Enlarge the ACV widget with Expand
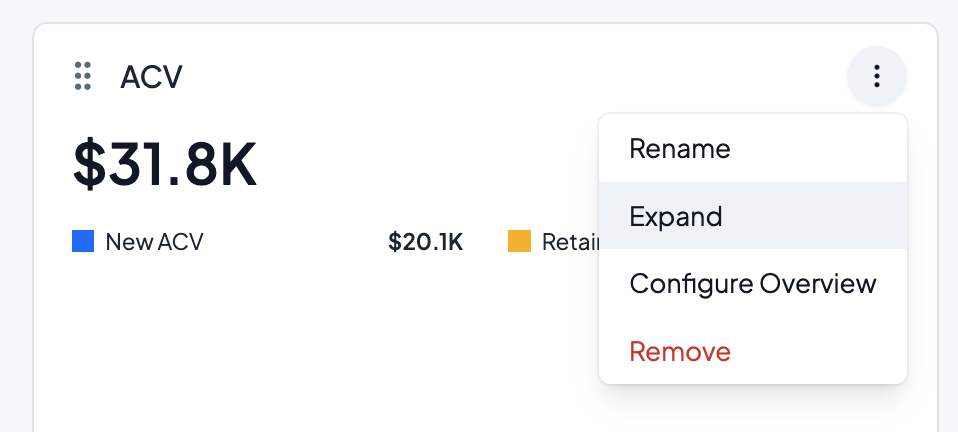The width and height of the screenshot is (958, 432). pos(676,216)
